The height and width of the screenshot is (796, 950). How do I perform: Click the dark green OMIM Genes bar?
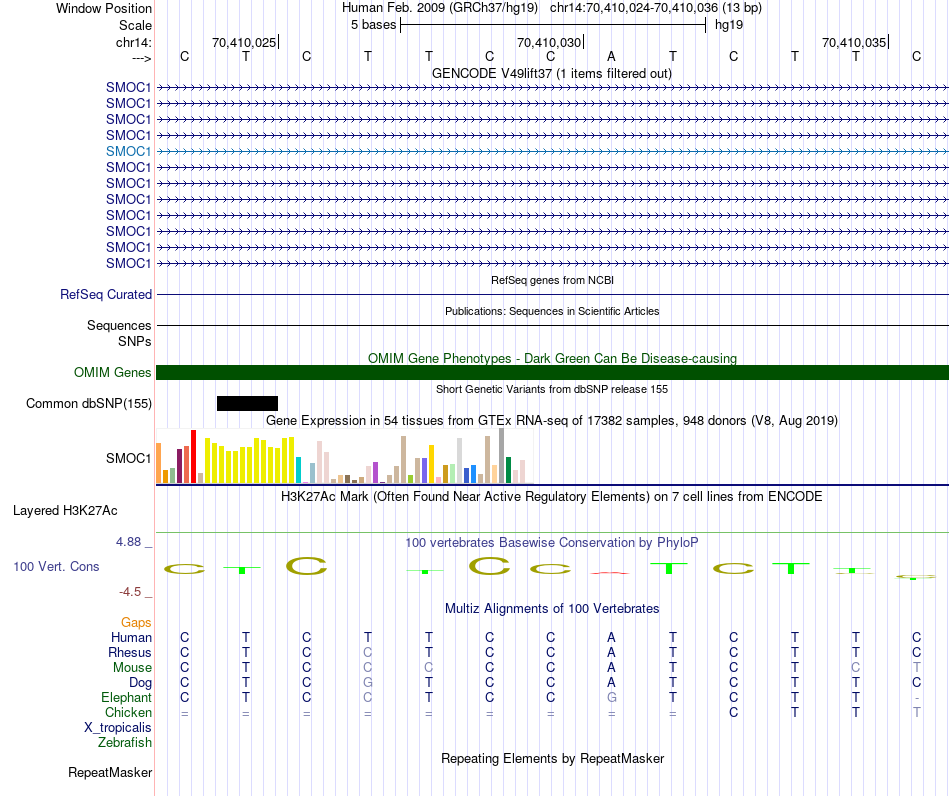point(552,373)
